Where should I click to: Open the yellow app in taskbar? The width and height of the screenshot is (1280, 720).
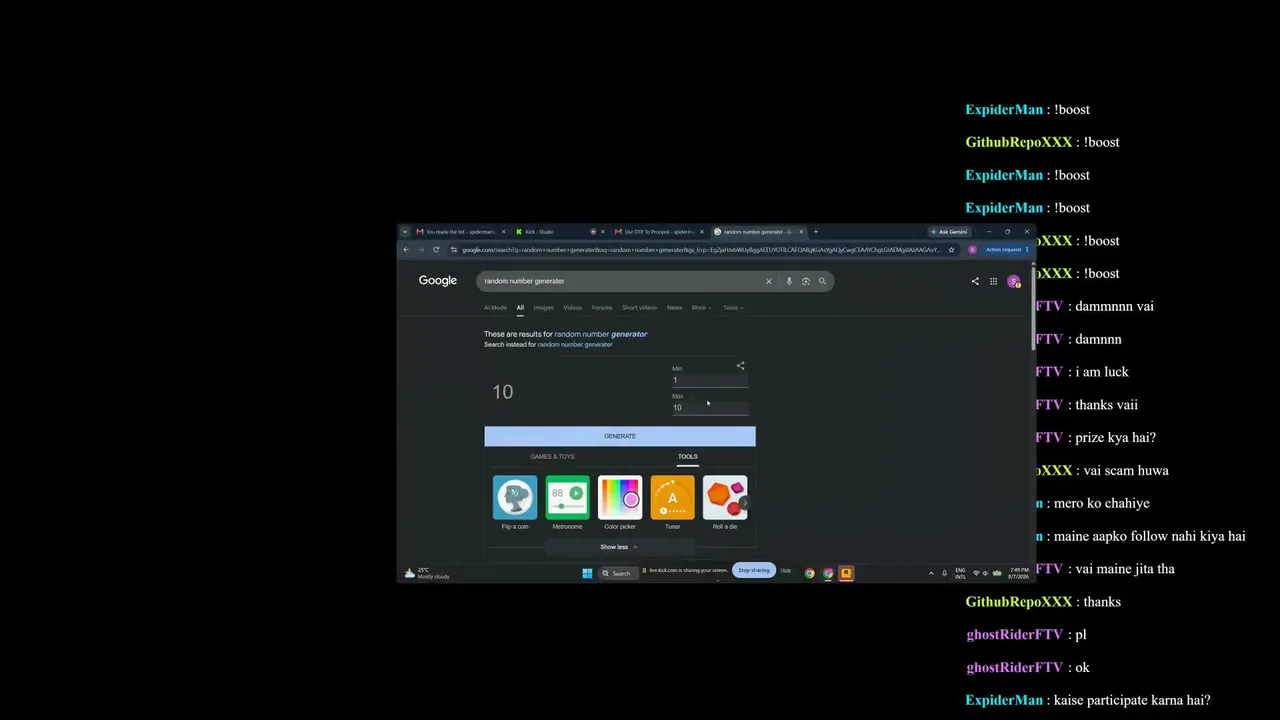point(846,573)
